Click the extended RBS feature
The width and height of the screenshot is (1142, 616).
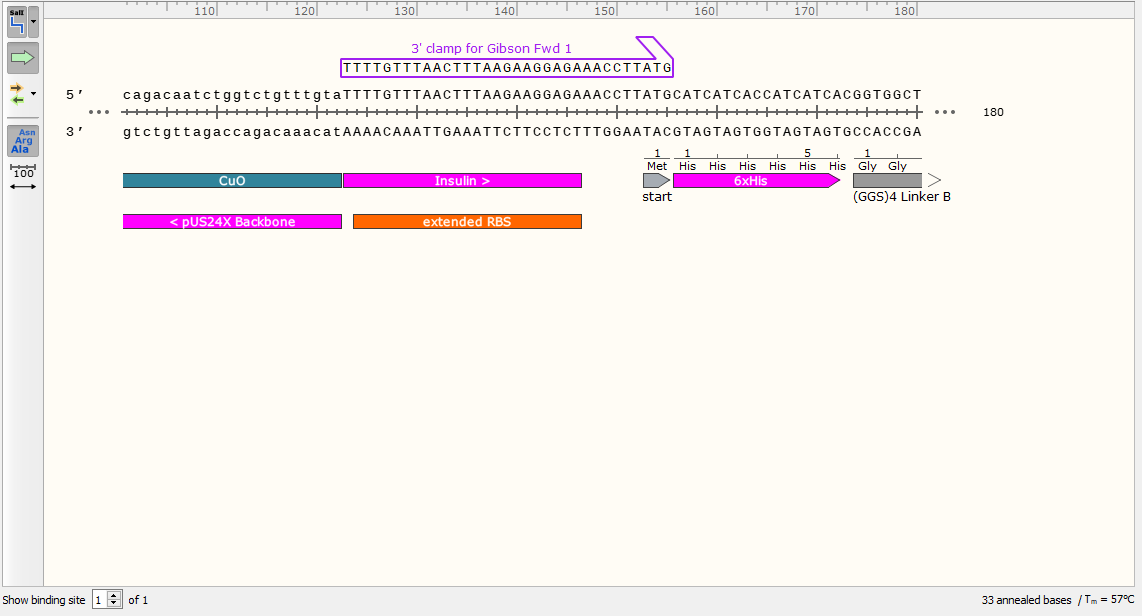[466, 221]
